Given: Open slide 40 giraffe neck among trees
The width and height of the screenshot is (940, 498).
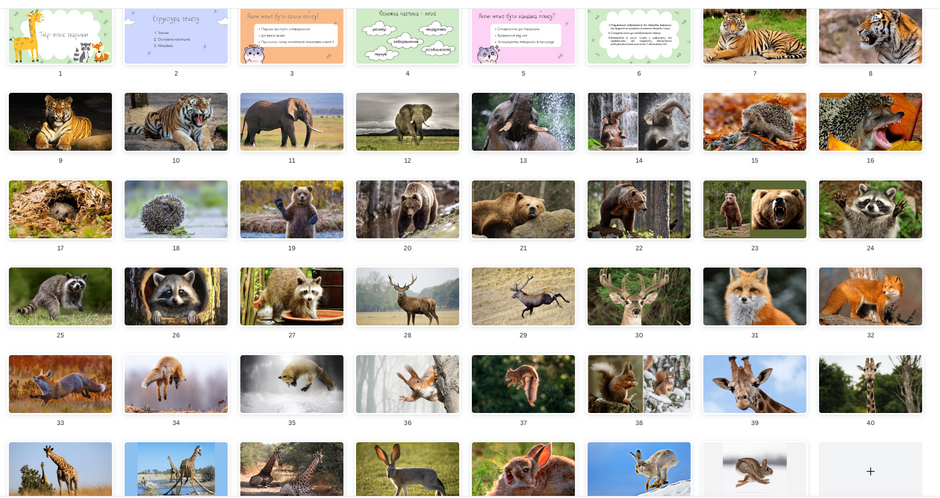Looking at the screenshot, I should (870, 384).
